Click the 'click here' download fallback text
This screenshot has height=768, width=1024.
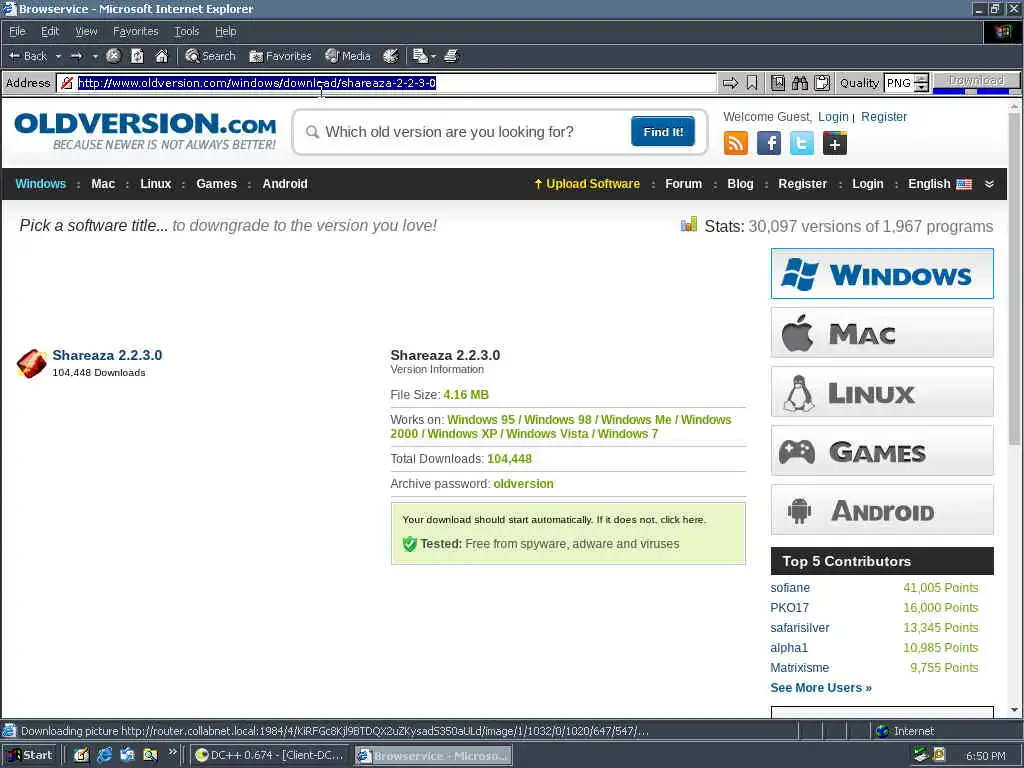[682, 520]
